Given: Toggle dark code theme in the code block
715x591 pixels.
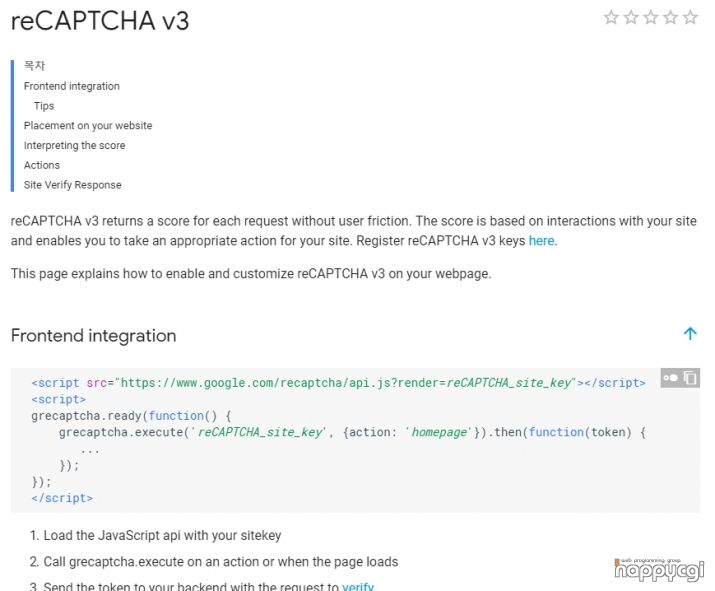Looking at the screenshot, I should coord(670,378).
